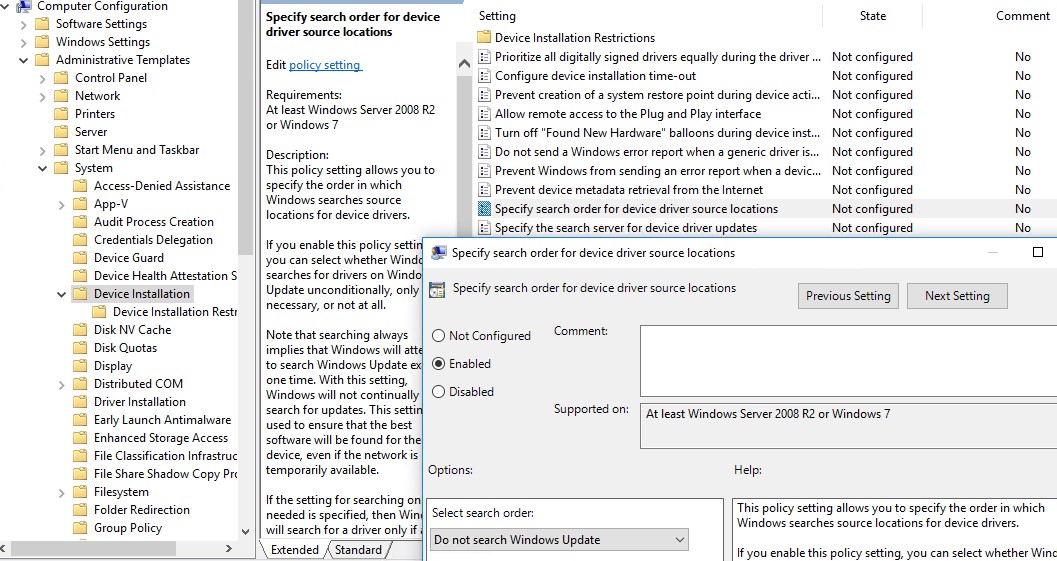Expand the Windows Settings tree node

(x=24, y=42)
